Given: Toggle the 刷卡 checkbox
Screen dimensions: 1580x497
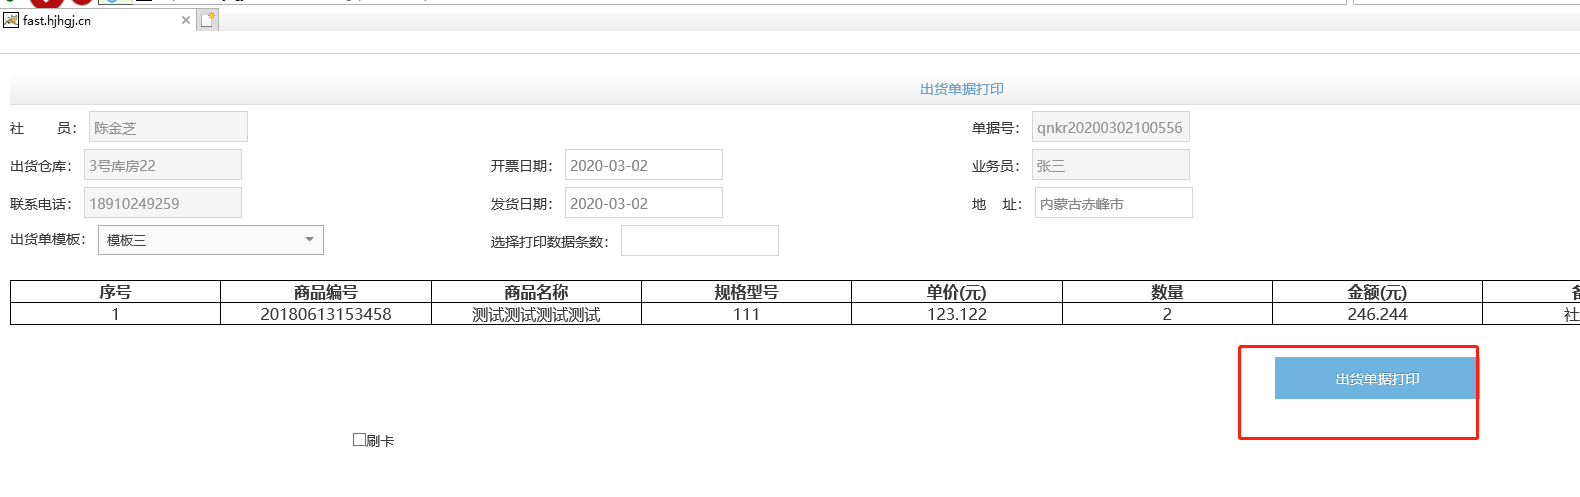Looking at the screenshot, I should [x=359, y=439].
